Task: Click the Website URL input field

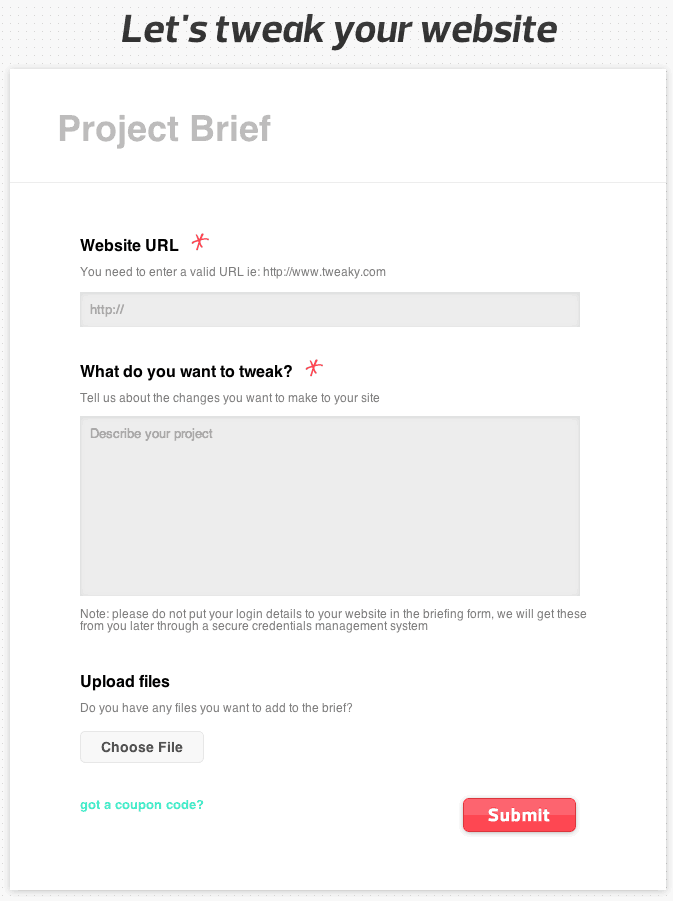Action: (x=329, y=310)
